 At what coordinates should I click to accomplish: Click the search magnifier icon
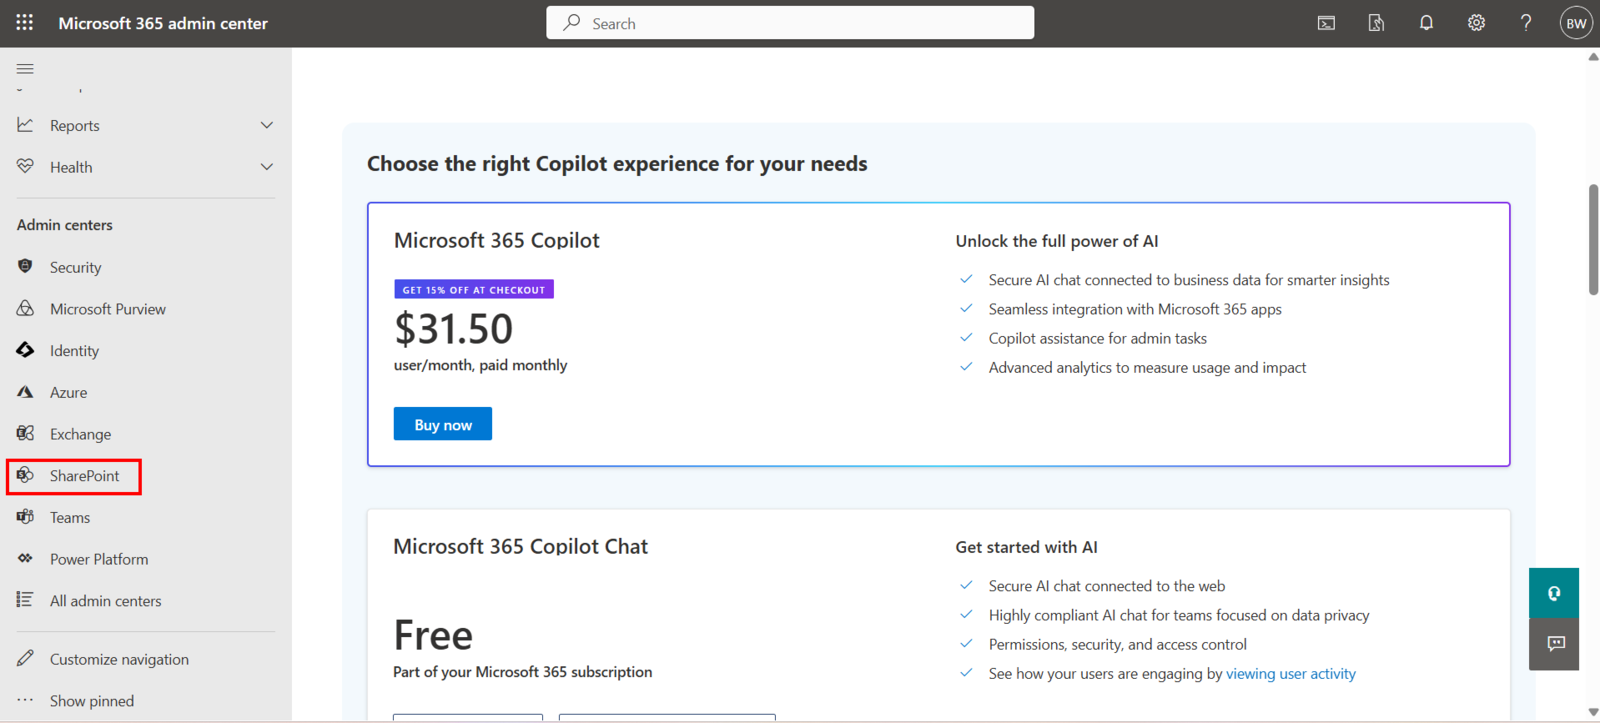(571, 22)
